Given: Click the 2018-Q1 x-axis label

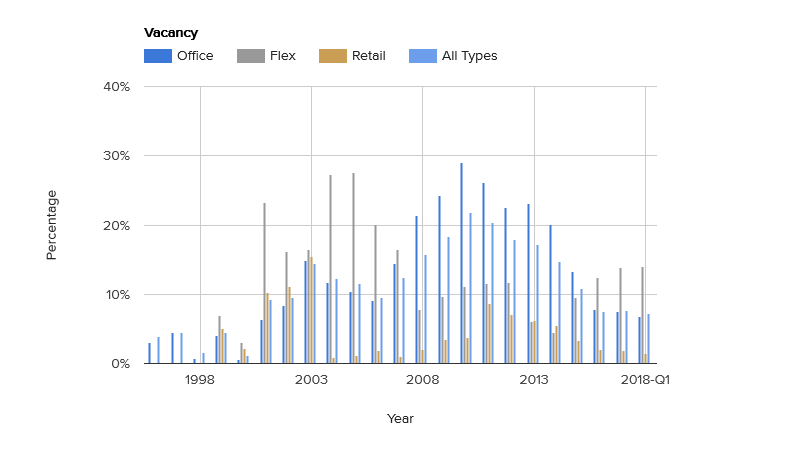Looking at the screenshot, I should 645,381.
